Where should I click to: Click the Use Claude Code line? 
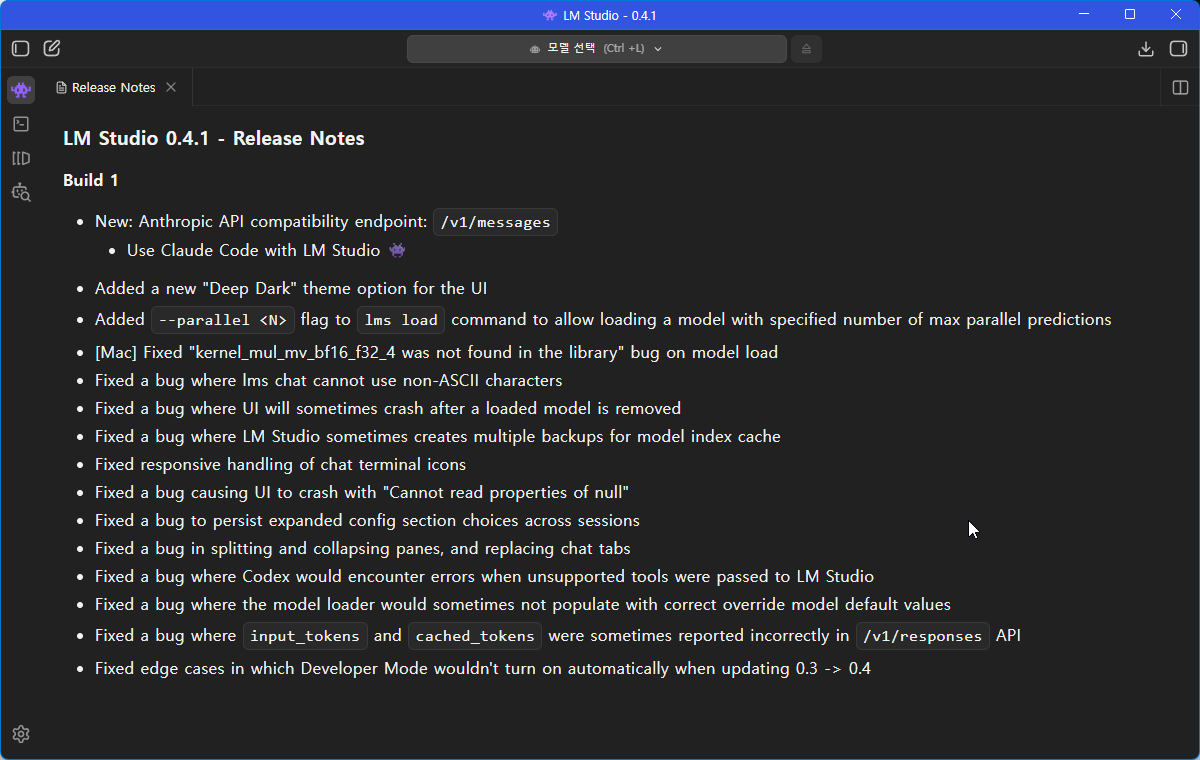click(x=266, y=251)
